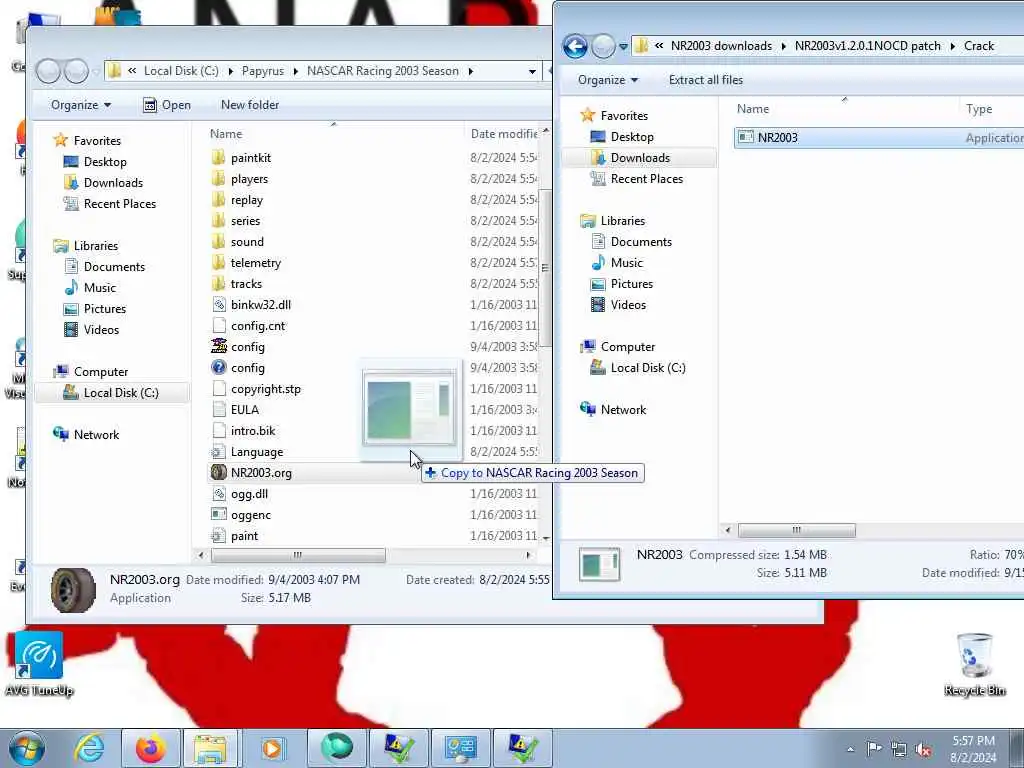Screen dimensions: 1024x768
Task: Open recent pages dropdown in Crack window
Action: (x=623, y=47)
